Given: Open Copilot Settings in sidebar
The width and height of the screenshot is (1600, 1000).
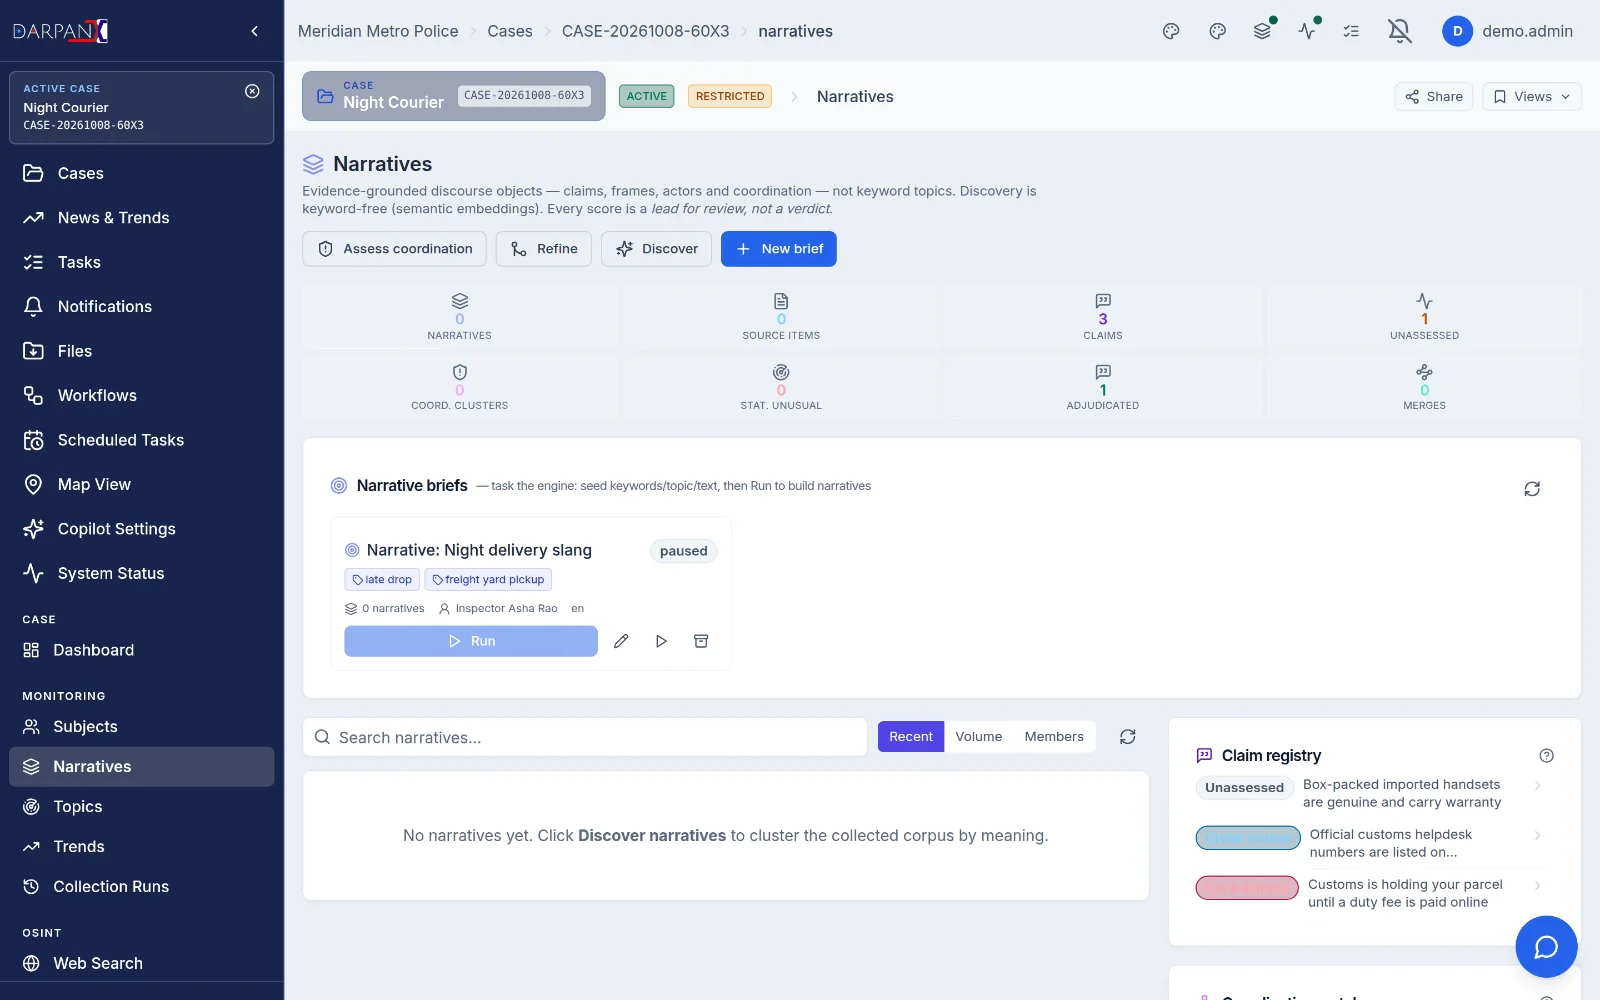Looking at the screenshot, I should click(141, 529).
